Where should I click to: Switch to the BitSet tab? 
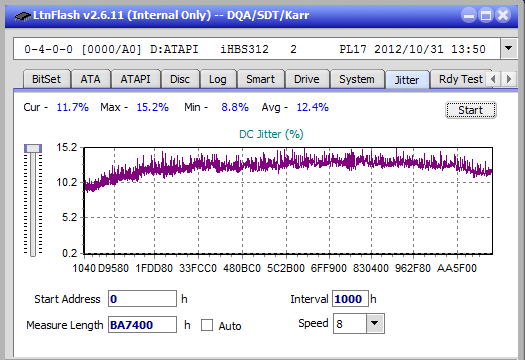tap(47, 79)
